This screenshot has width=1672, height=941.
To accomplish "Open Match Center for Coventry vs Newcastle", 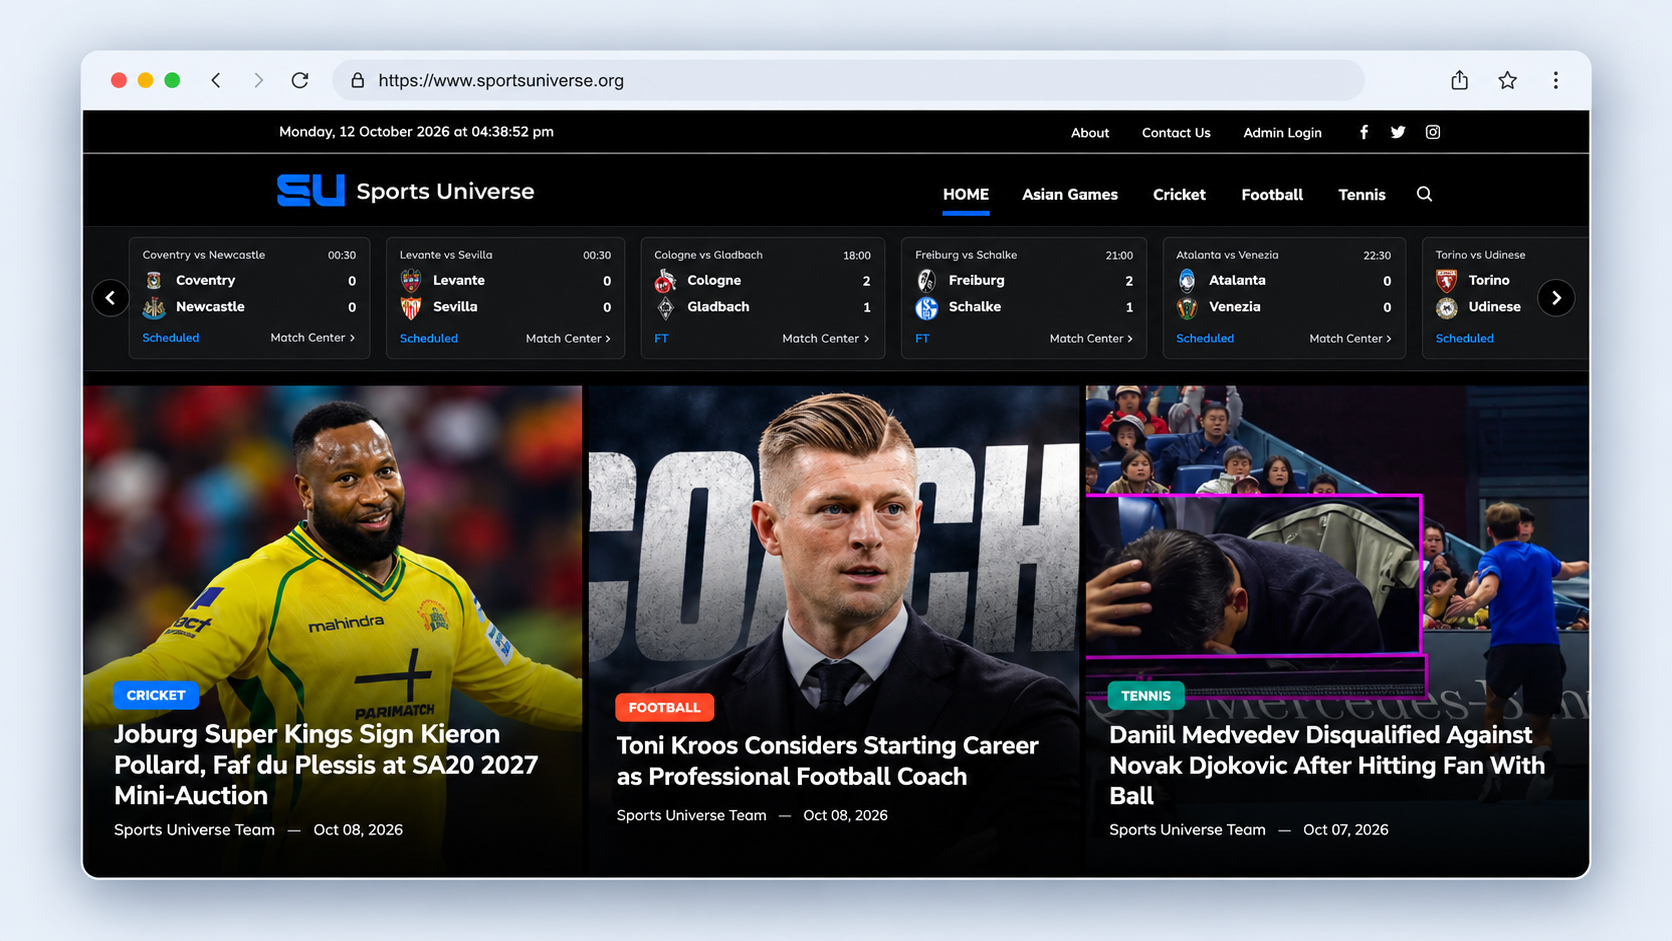I will pos(313,338).
